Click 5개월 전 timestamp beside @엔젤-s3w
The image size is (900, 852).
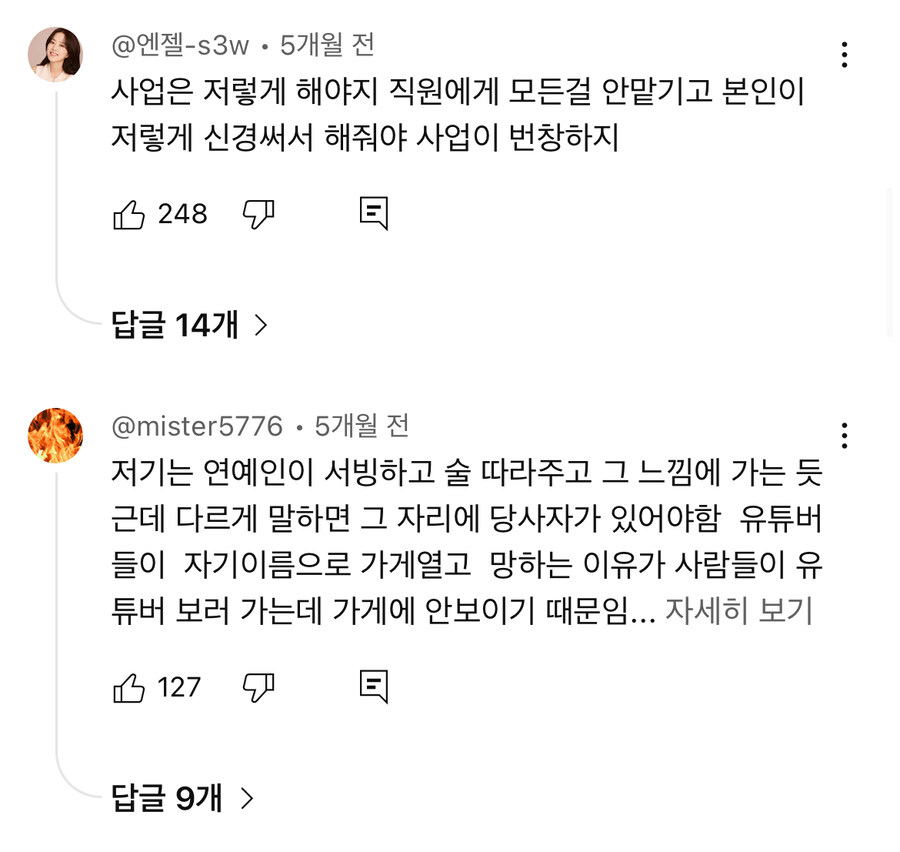[x=327, y=45]
